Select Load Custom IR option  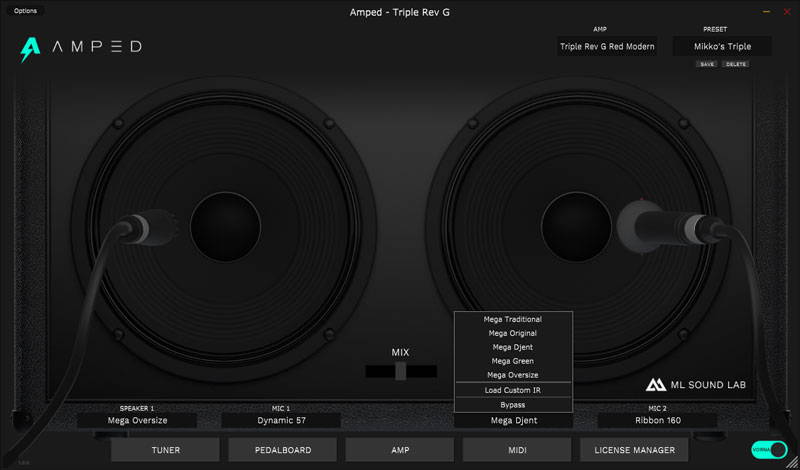(513, 390)
